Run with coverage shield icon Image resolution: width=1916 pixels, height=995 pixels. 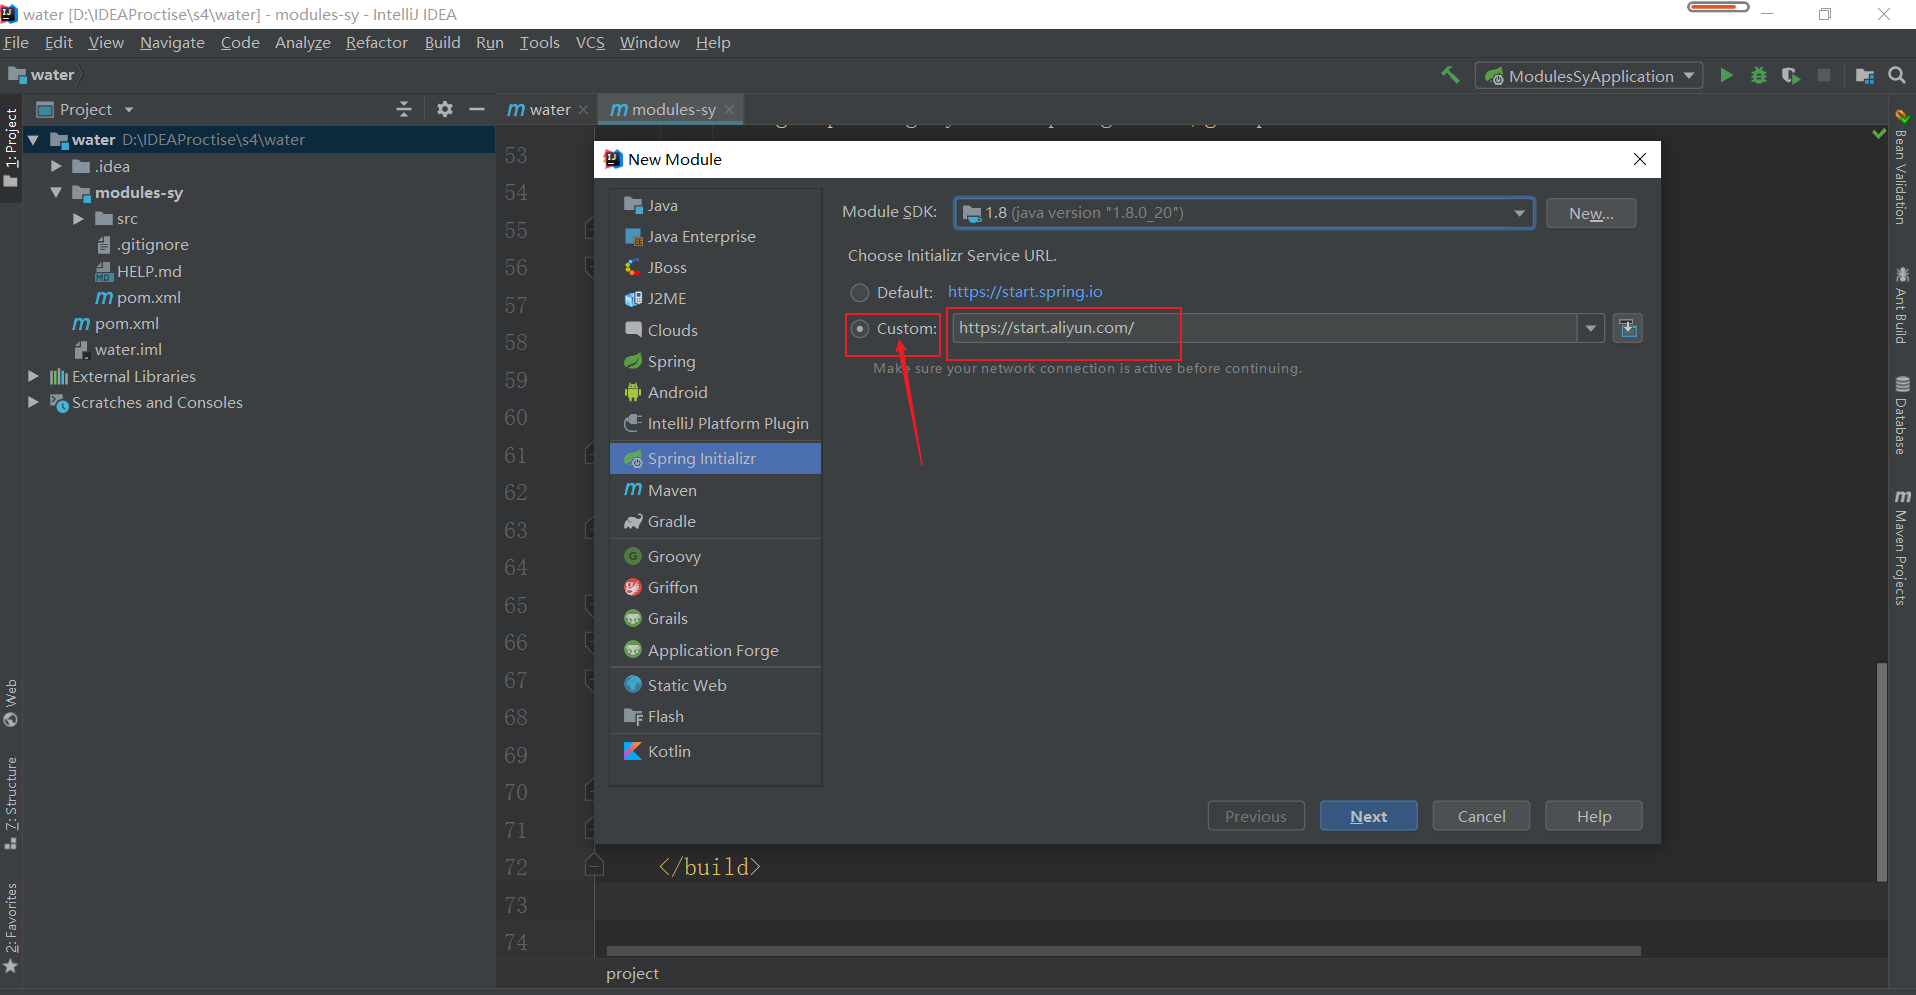1791,75
